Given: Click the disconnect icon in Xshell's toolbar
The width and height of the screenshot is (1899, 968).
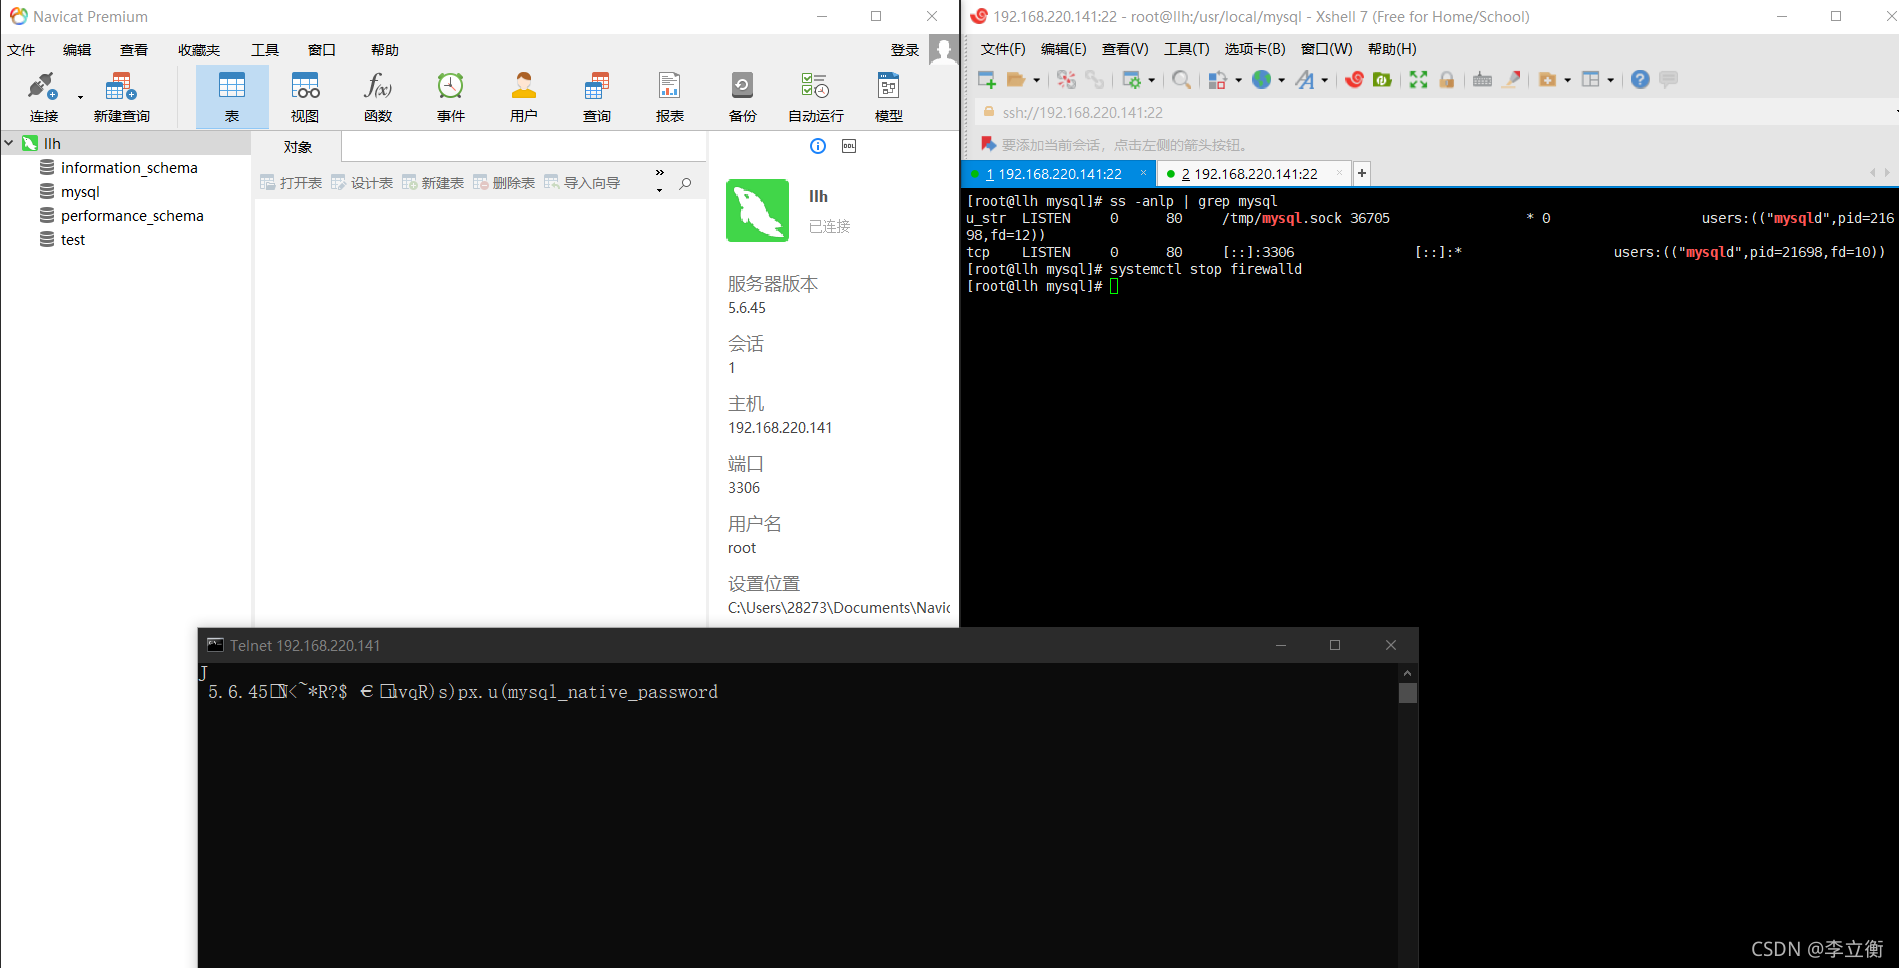Looking at the screenshot, I should tap(1066, 80).
